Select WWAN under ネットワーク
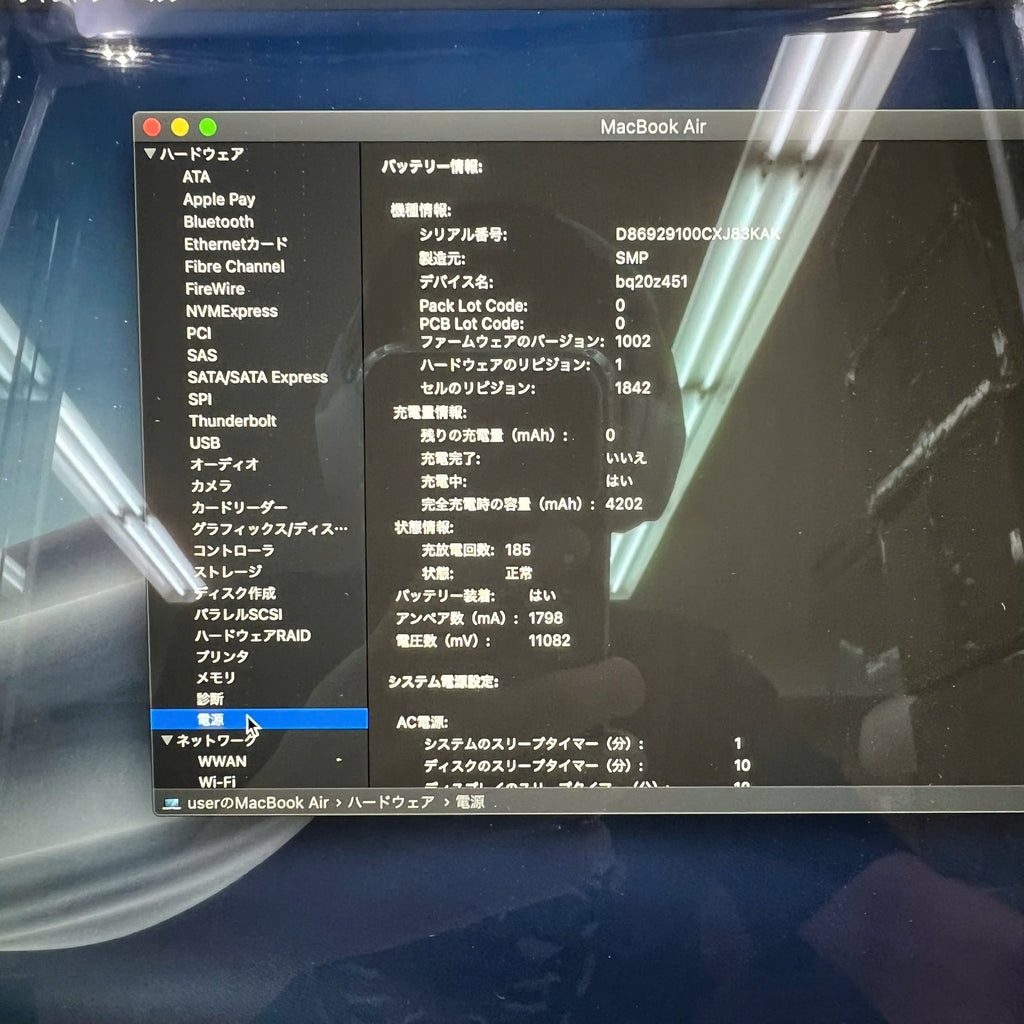This screenshot has height=1024, width=1024. click(x=222, y=761)
